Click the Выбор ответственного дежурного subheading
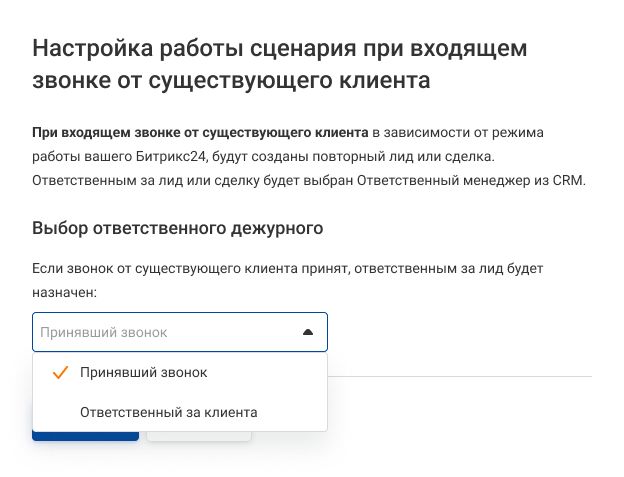624x477 pixels. (x=178, y=227)
